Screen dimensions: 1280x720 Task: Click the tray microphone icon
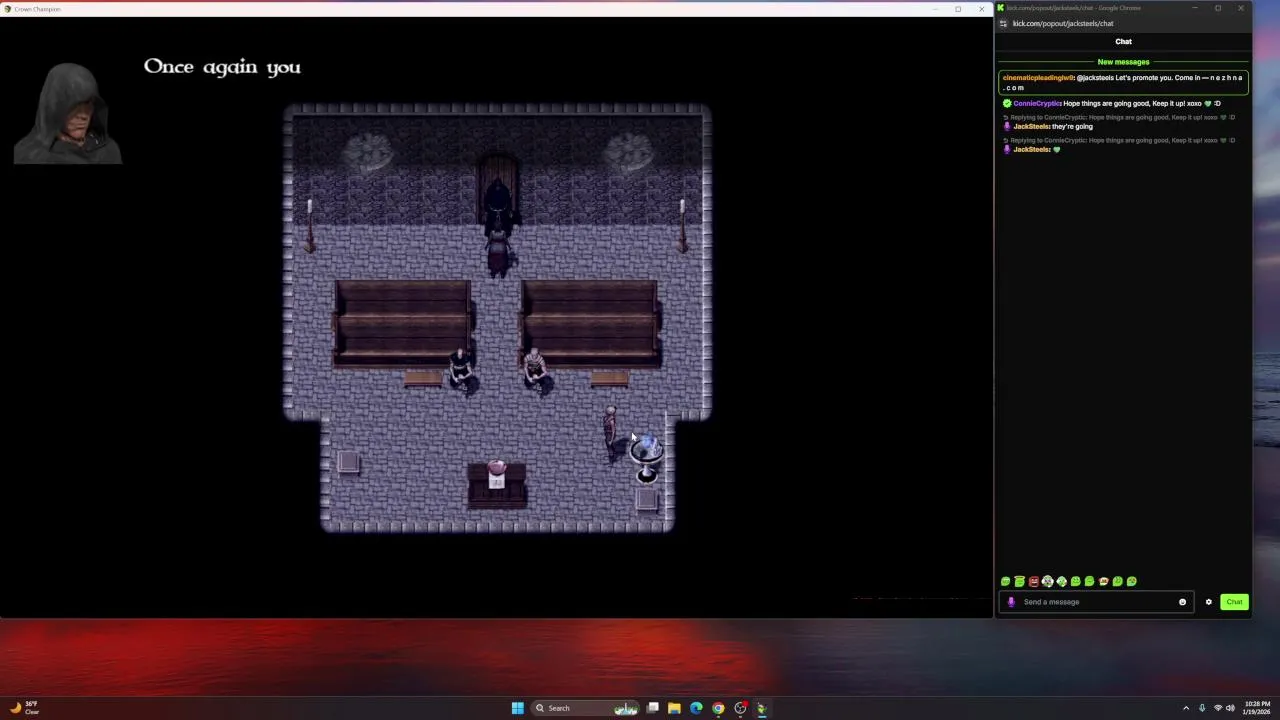[x=1202, y=708]
